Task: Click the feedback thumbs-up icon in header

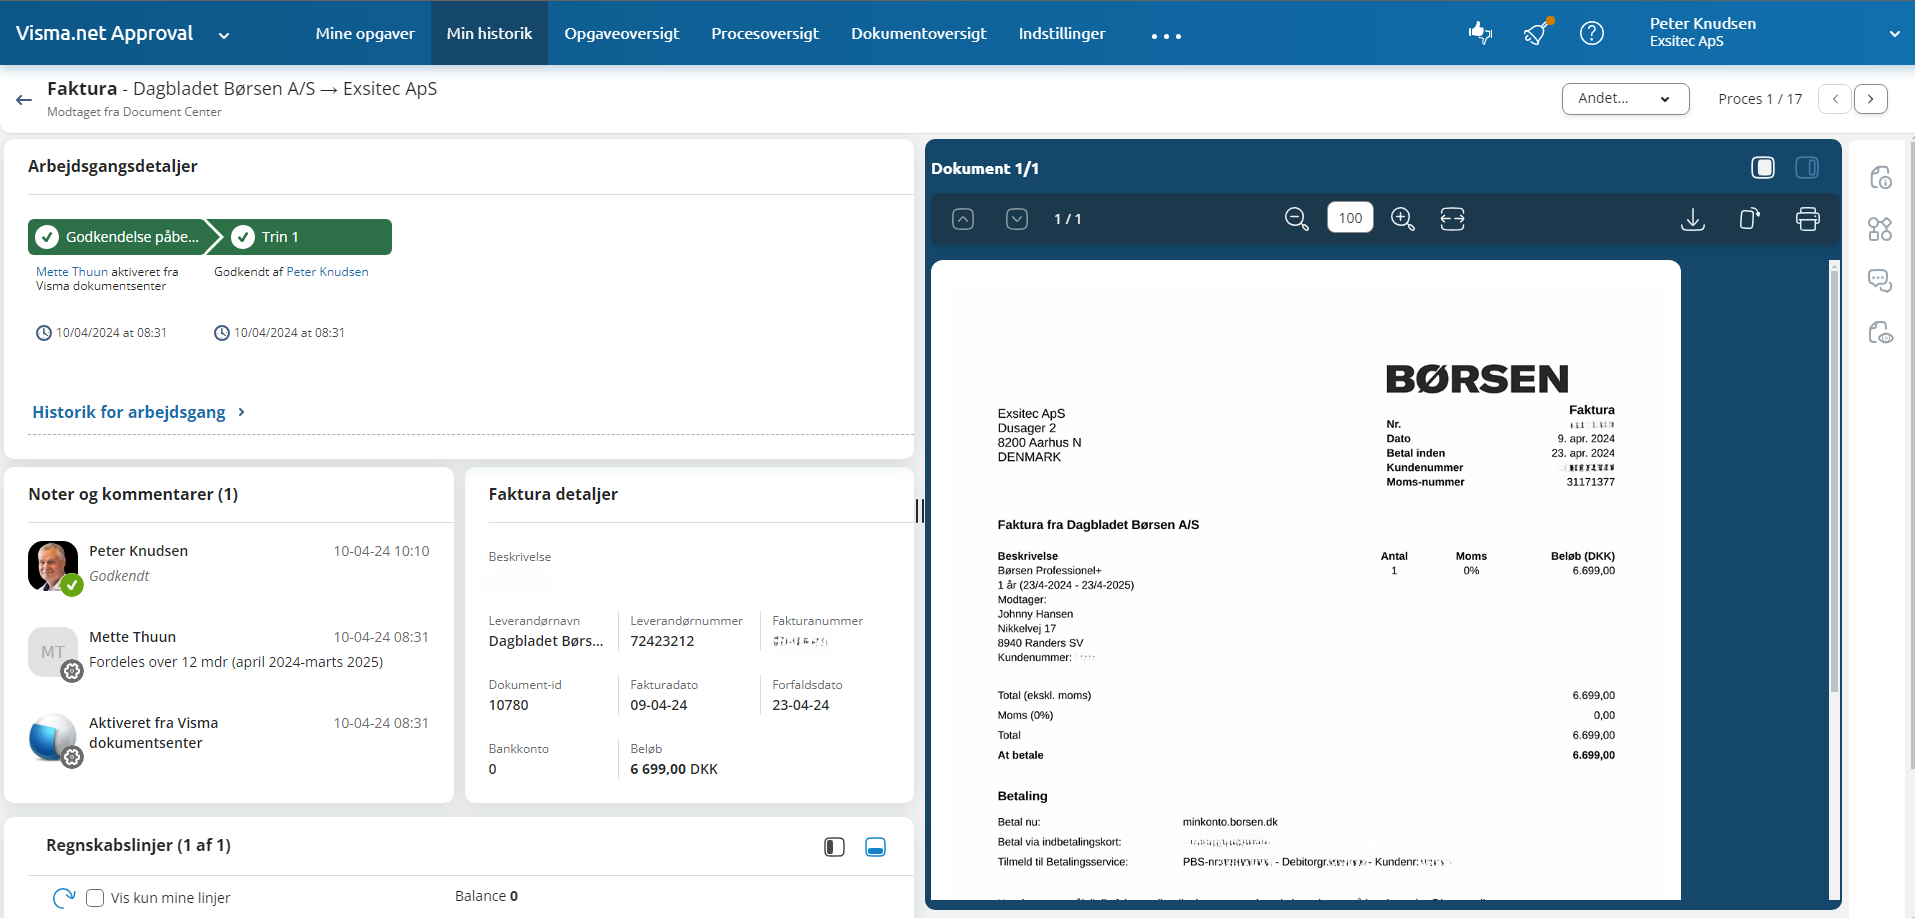Action: coord(1480,33)
